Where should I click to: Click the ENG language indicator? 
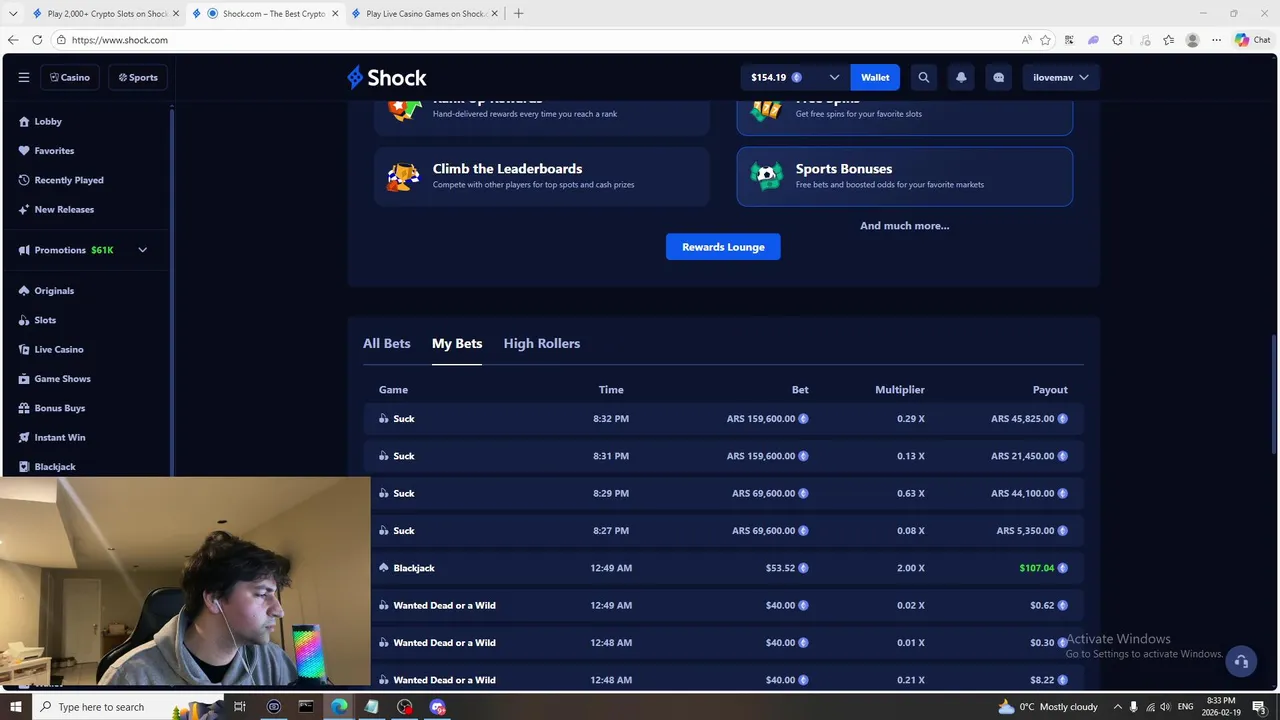point(1185,707)
